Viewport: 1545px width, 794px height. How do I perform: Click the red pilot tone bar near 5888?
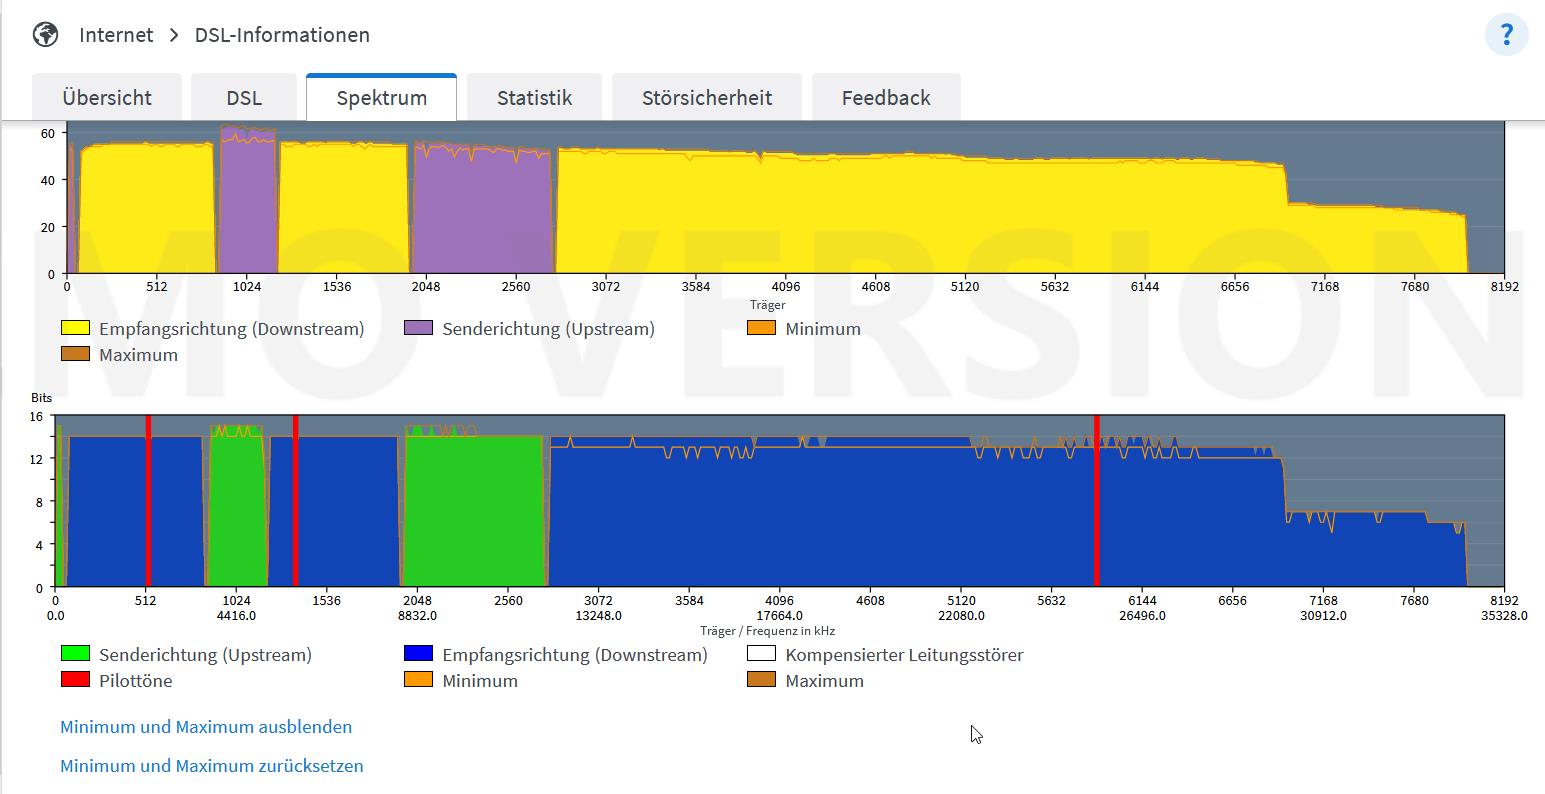pos(1097,500)
